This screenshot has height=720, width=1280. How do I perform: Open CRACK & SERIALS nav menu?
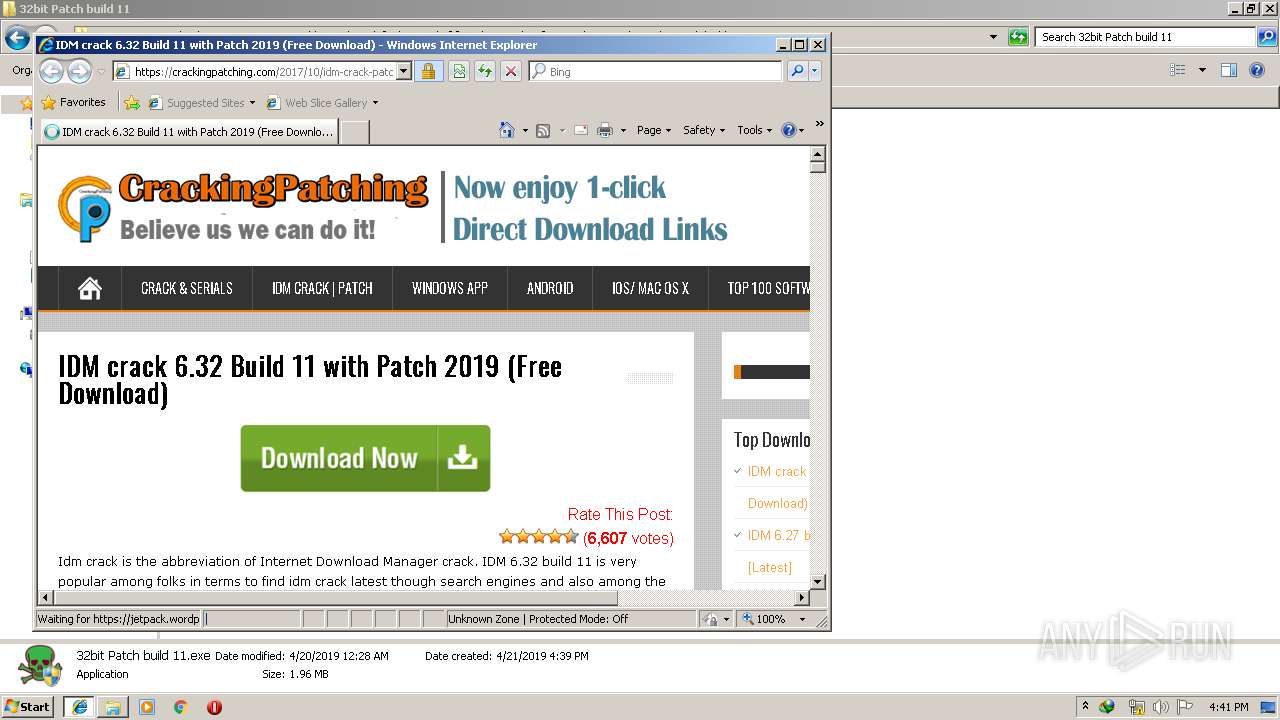187,288
